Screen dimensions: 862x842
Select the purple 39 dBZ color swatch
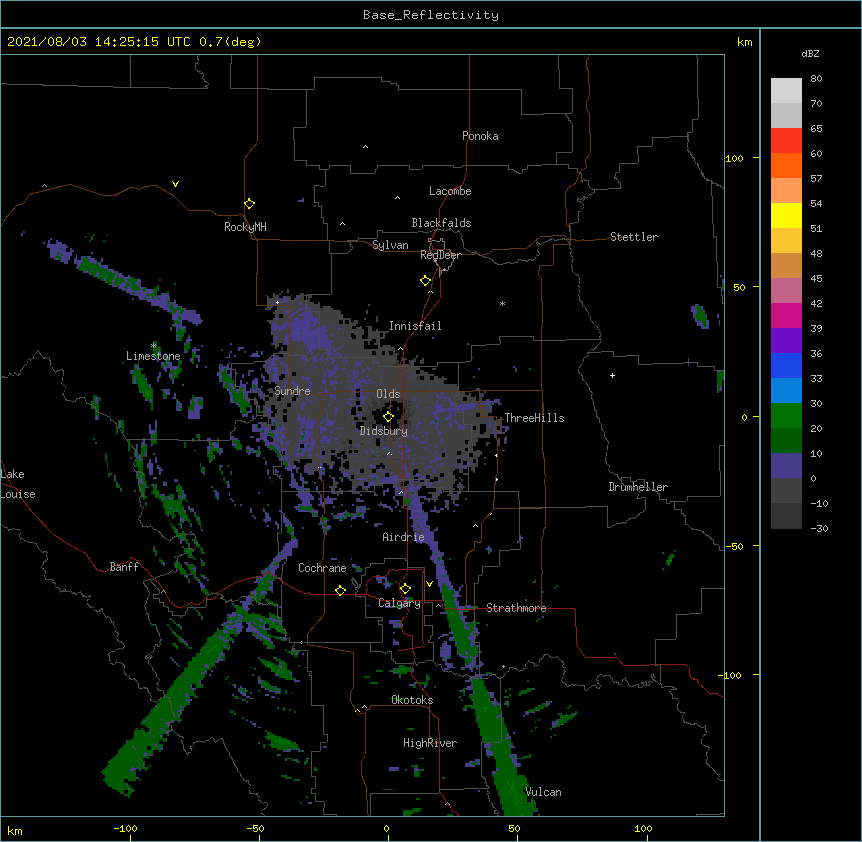point(786,340)
